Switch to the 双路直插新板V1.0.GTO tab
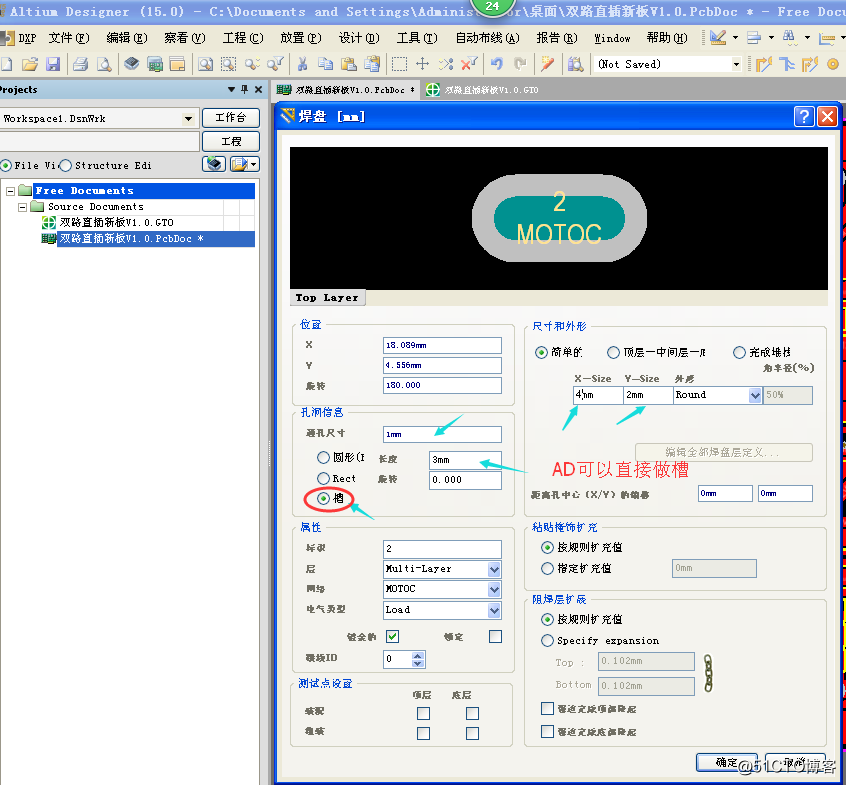This screenshot has width=846, height=785. click(x=483, y=90)
